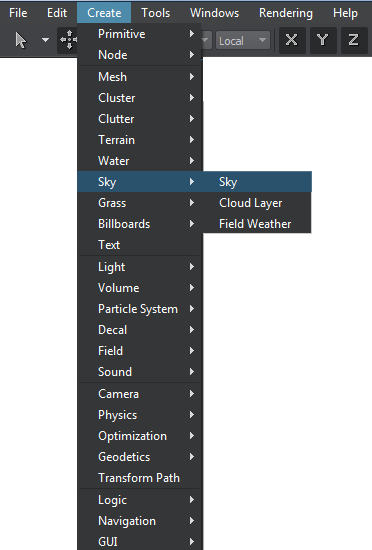Image resolution: width=372 pixels, height=550 pixels.
Task: Expand the Terrain submenu
Action: pyautogui.click(x=140, y=140)
